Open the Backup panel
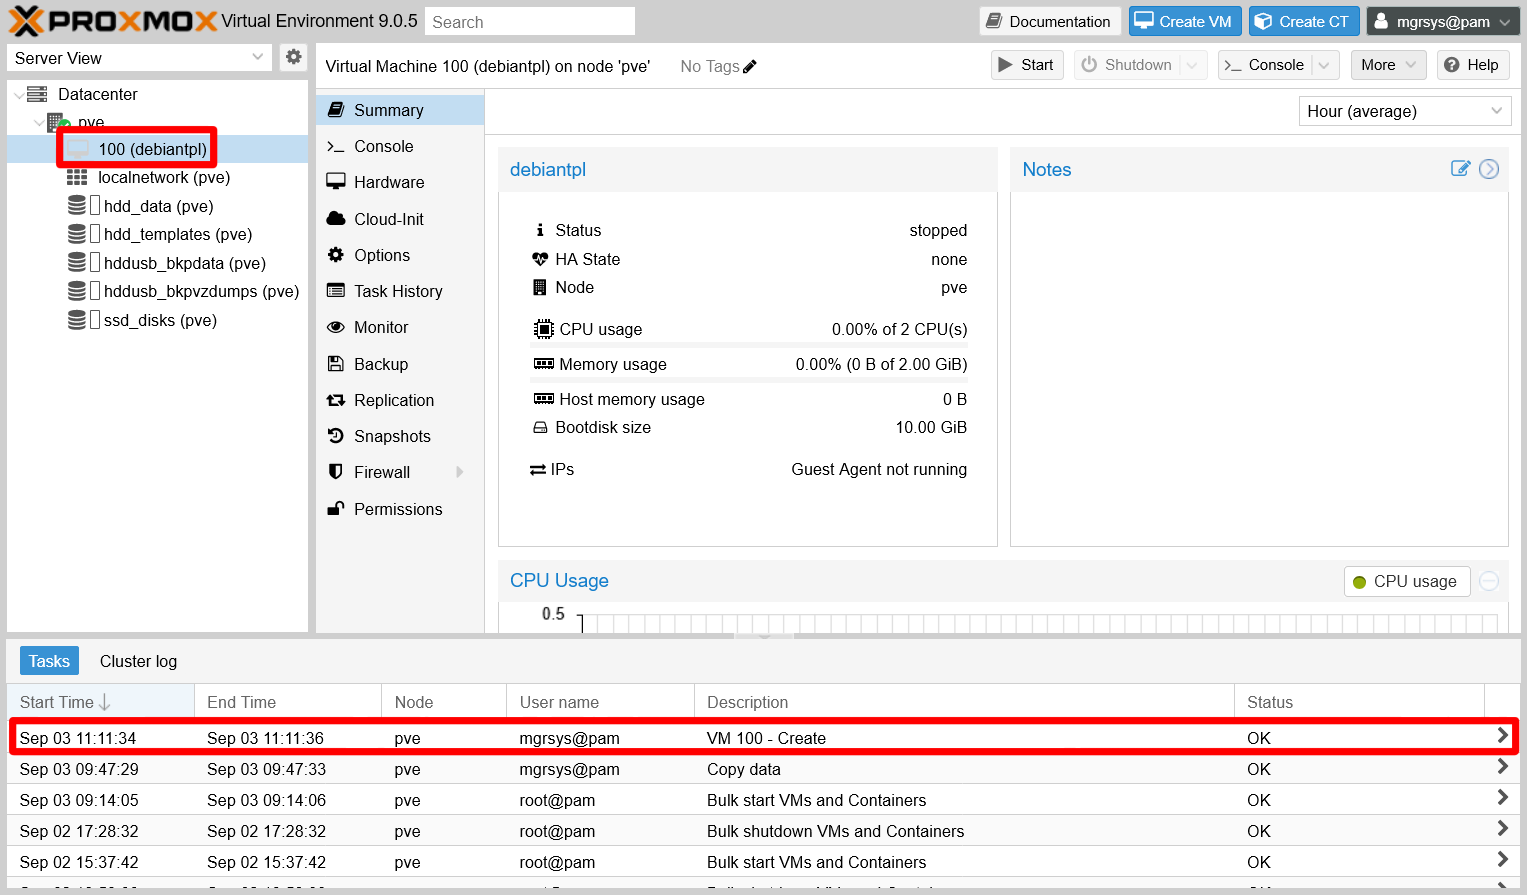 (x=380, y=363)
